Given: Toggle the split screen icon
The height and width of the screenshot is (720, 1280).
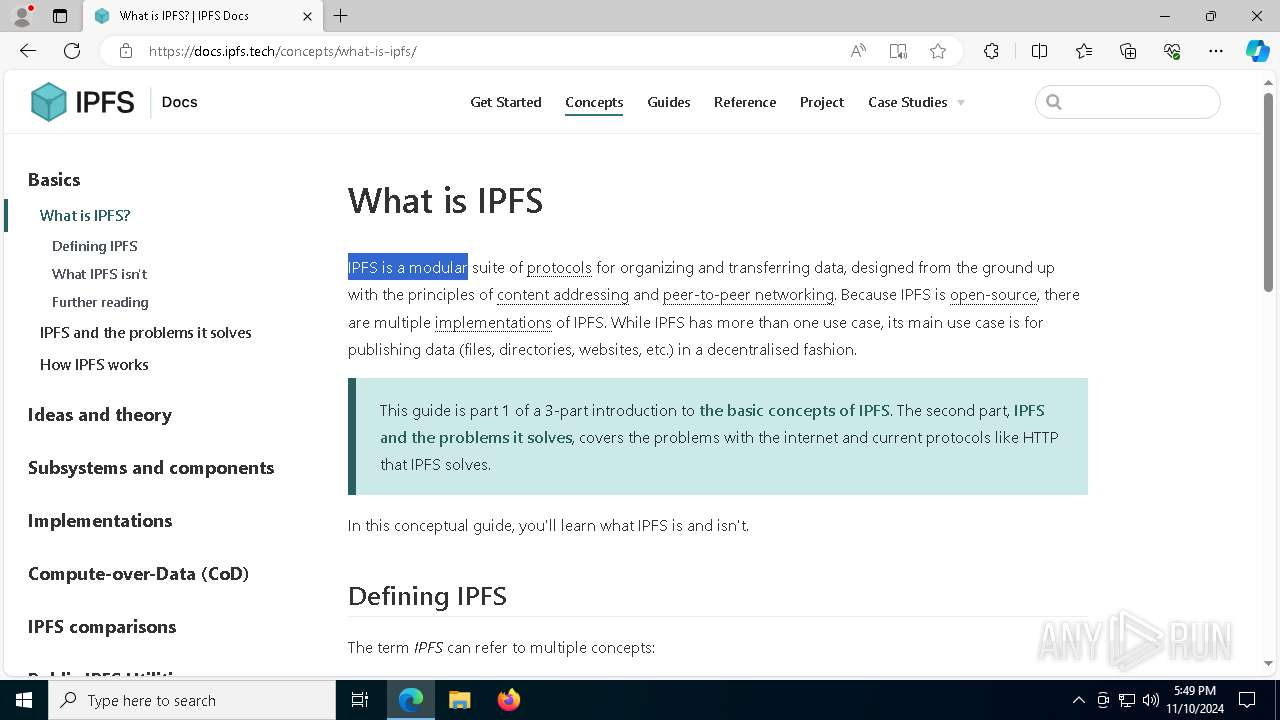Looking at the screenshot, I should 1039,51.
